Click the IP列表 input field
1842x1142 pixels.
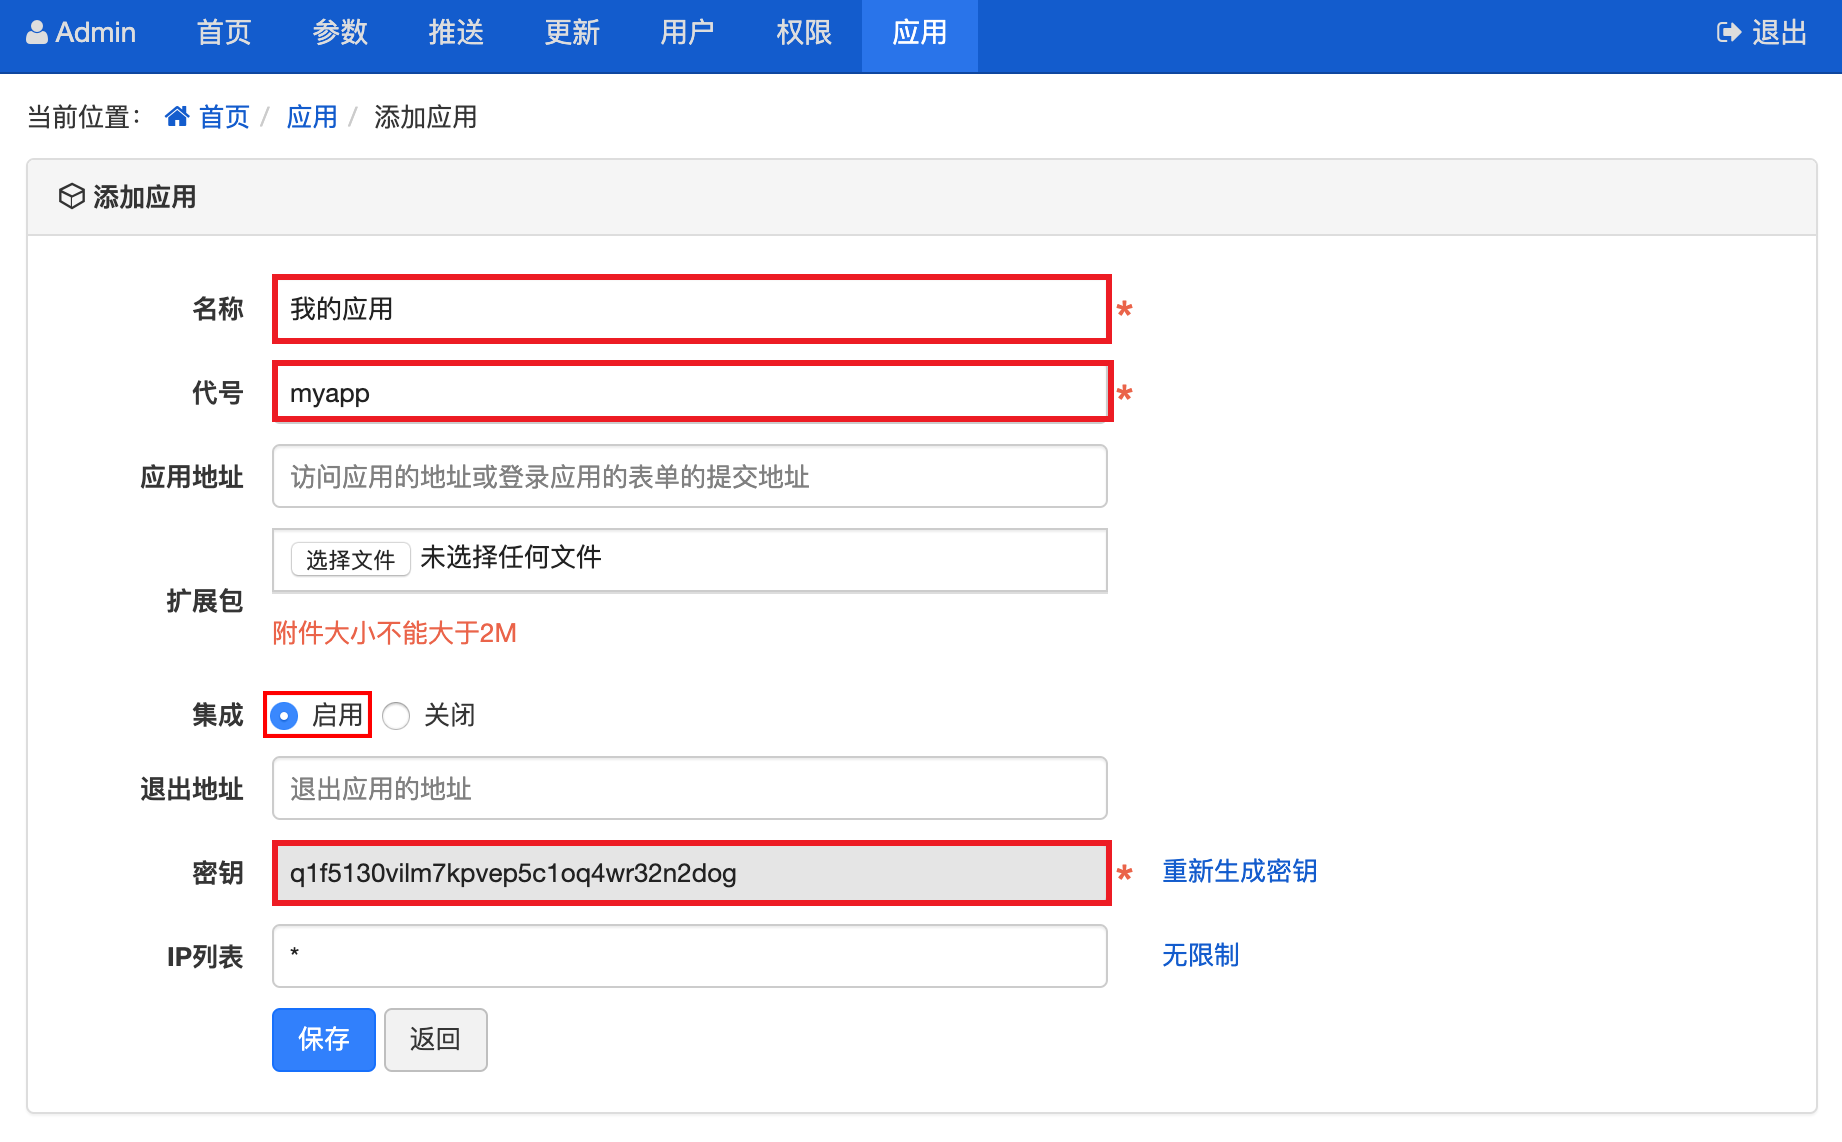tap(689, 956)
